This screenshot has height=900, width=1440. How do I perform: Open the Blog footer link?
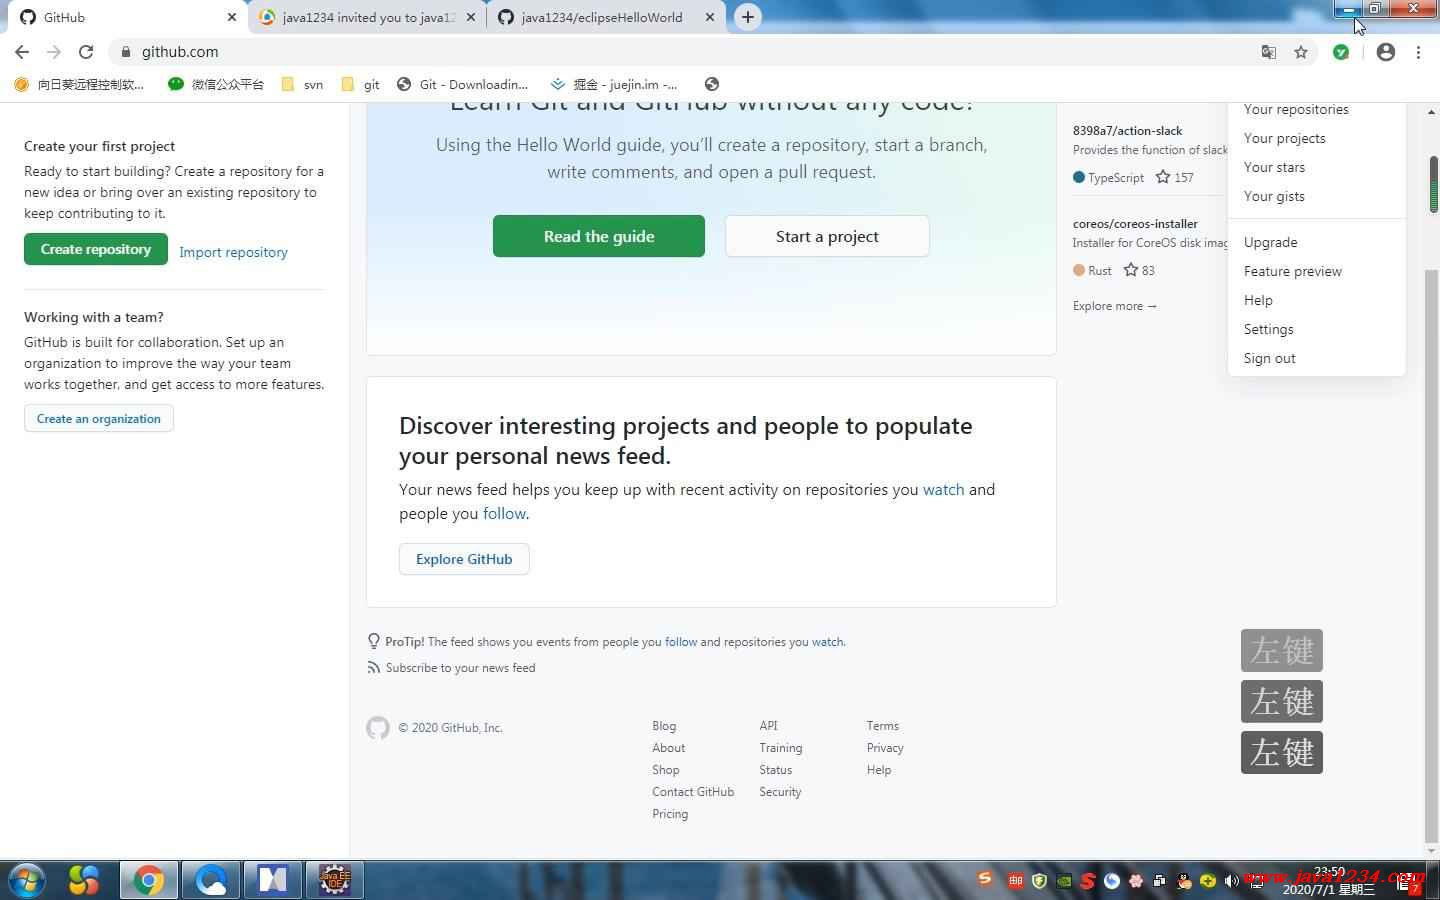(664, 726)
